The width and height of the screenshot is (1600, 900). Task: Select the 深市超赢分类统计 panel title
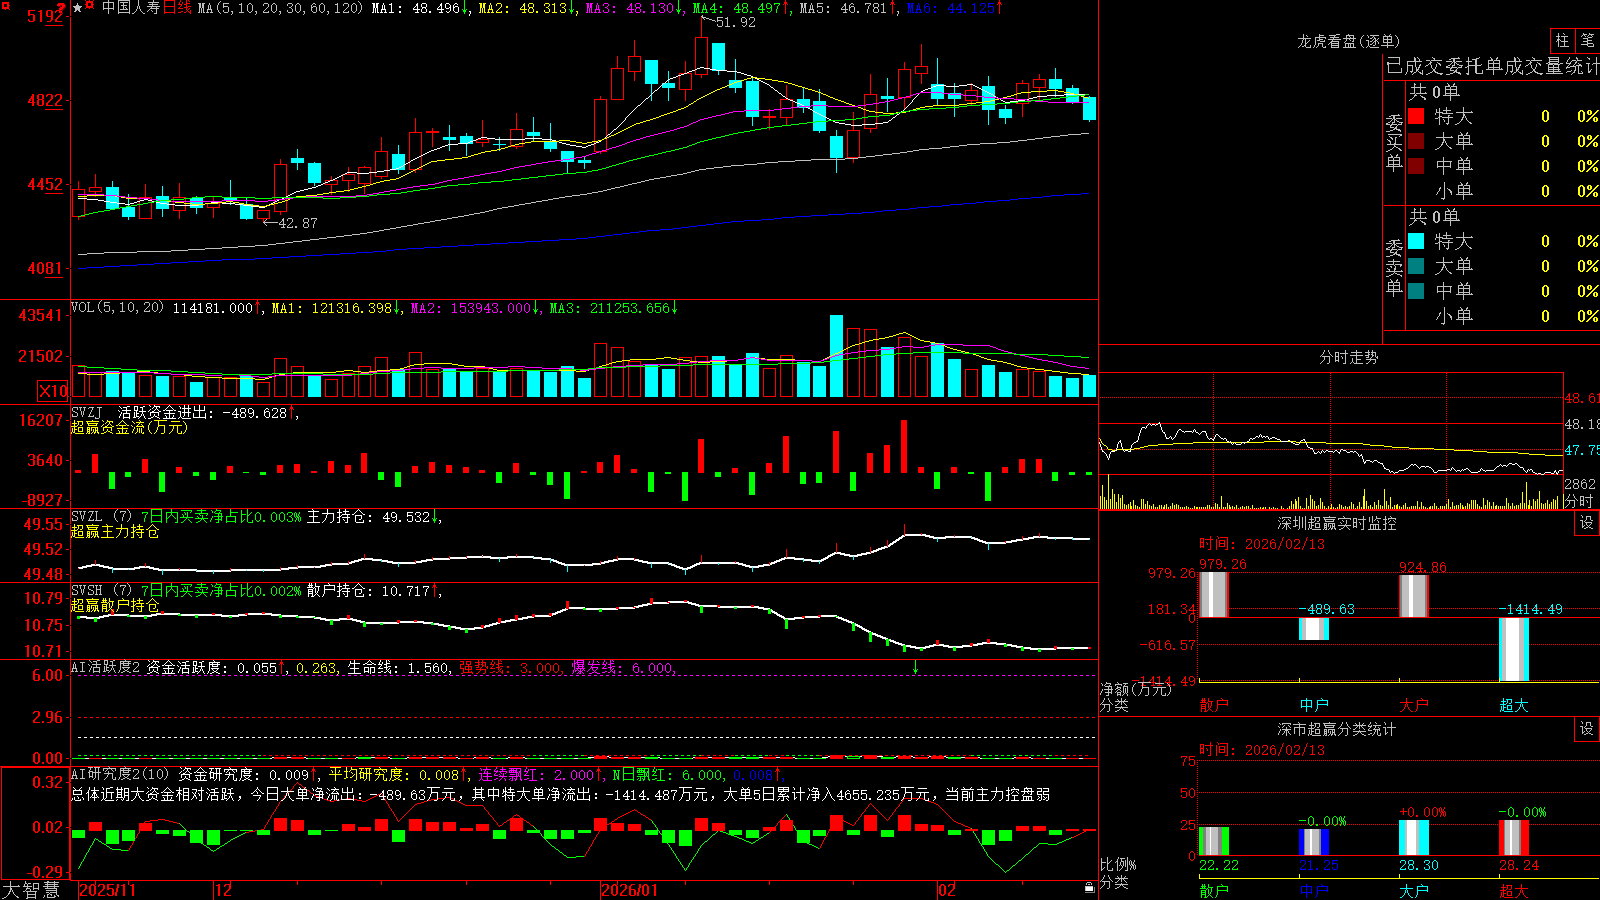coord(1337,729)
